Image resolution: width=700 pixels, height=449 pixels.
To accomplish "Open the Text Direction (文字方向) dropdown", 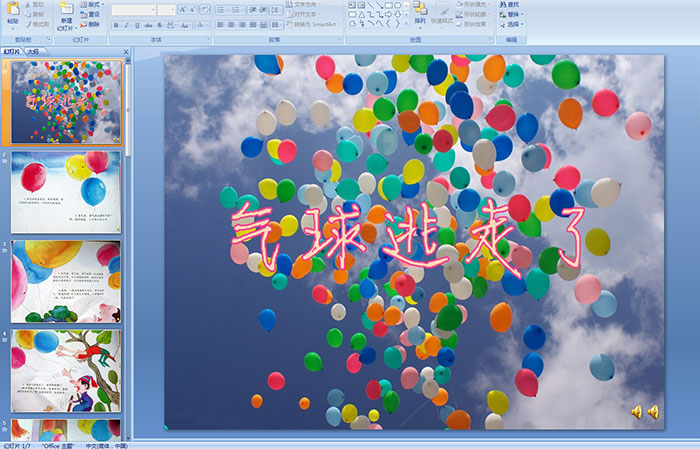I will 303,4.
